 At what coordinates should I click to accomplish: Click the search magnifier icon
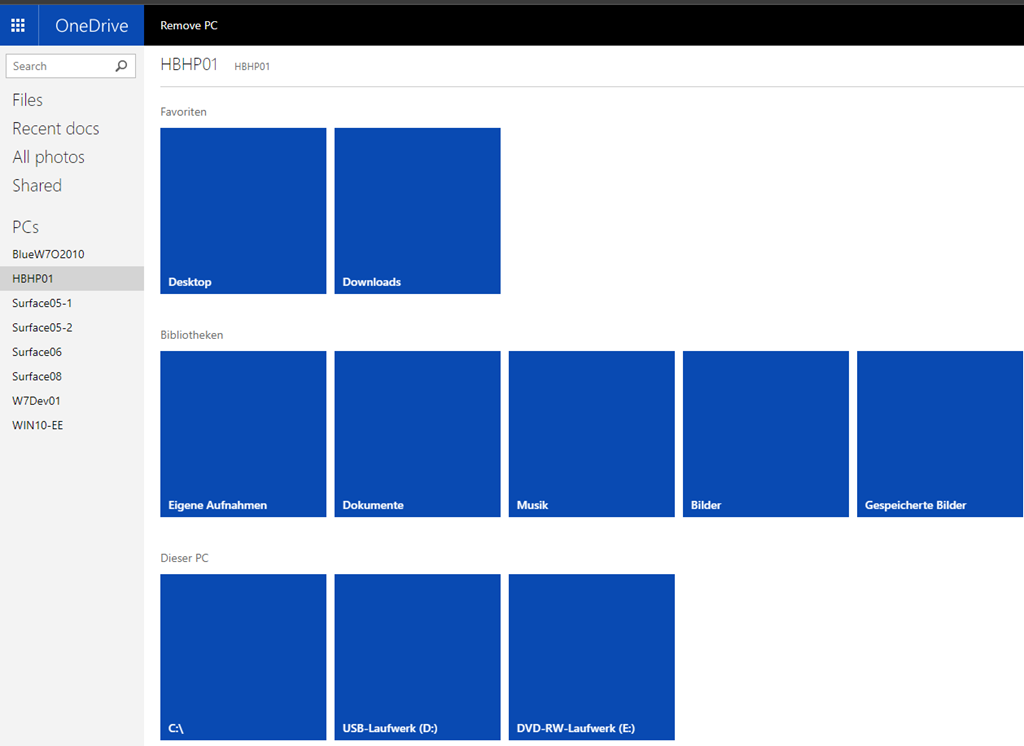122,66
